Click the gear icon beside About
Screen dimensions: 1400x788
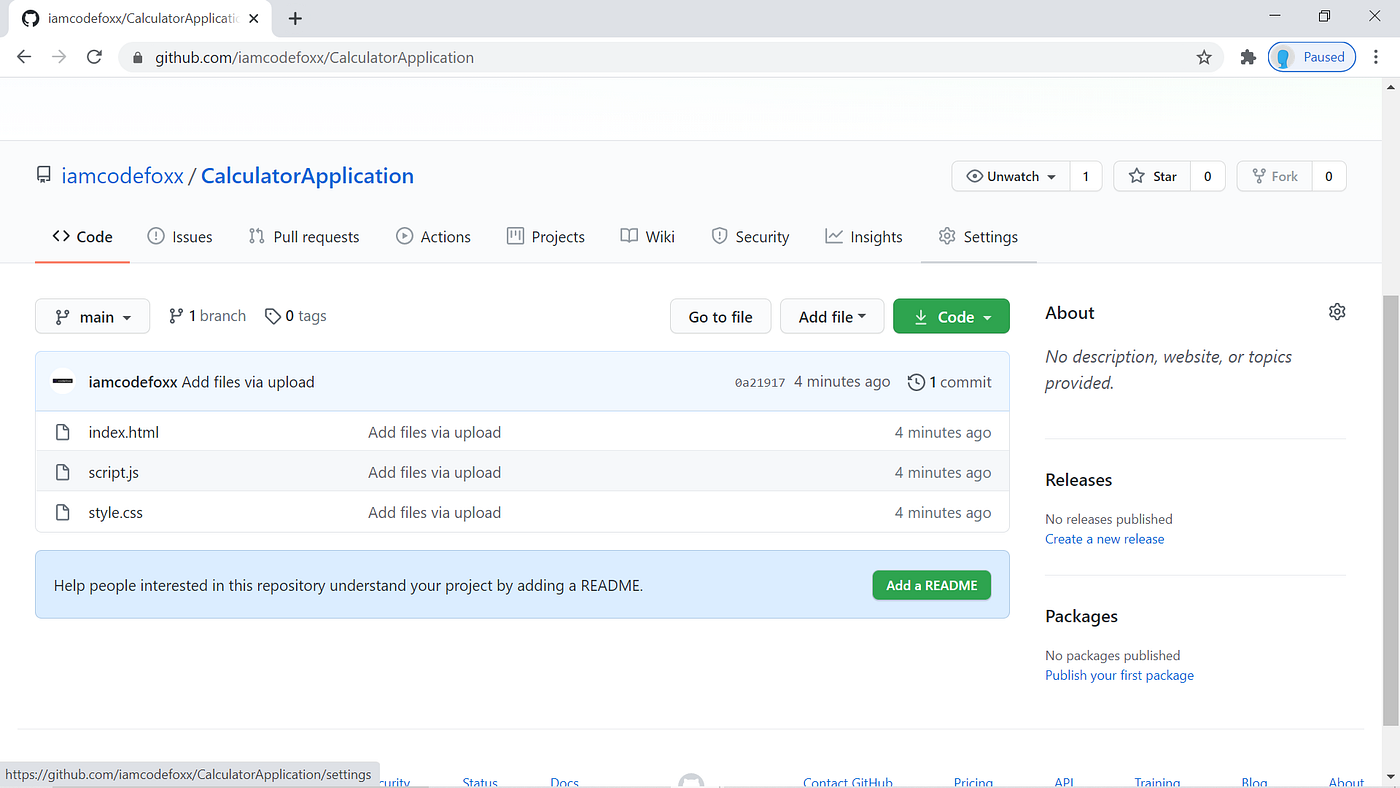pos(1337,312)
